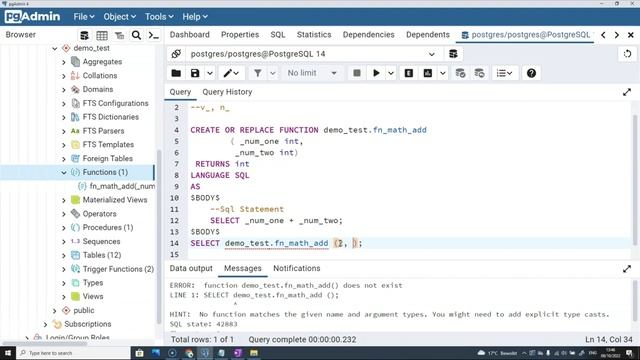This screenshot has width=640, height=360.
Task: Open the Tools menu
Action: tap(159, 17)
